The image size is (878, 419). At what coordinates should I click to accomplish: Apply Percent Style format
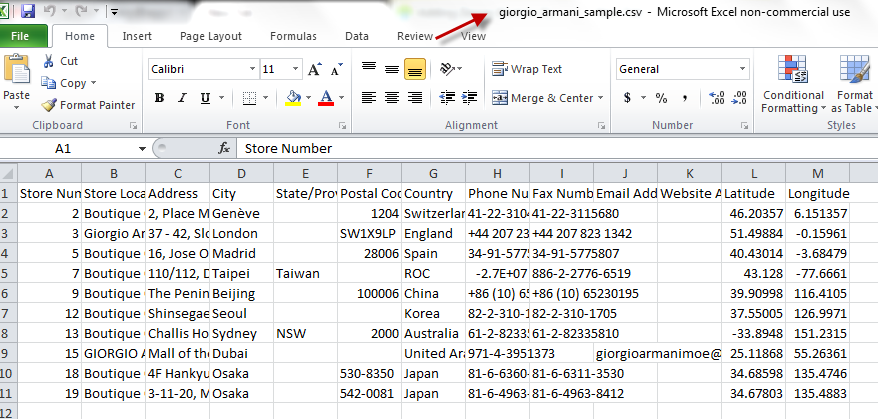tap(661, 98)
